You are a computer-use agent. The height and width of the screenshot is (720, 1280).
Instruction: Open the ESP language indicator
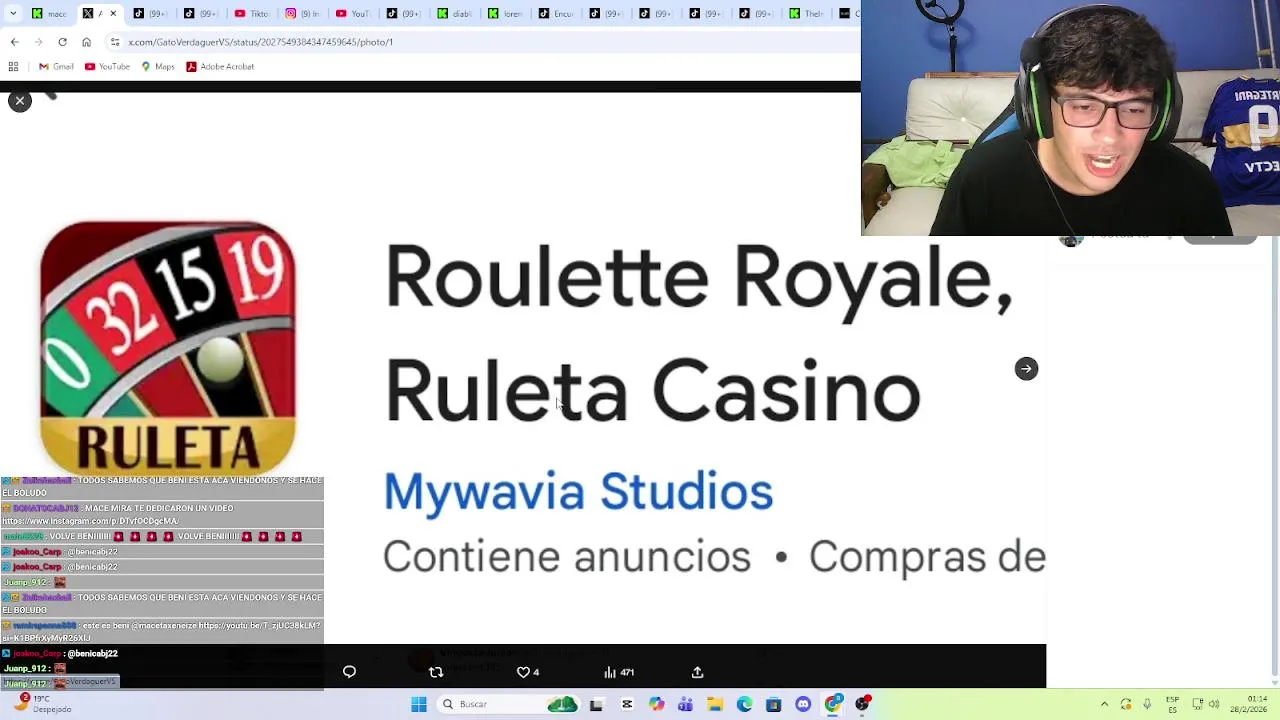pyautogui.click(x=1173, y=704)
